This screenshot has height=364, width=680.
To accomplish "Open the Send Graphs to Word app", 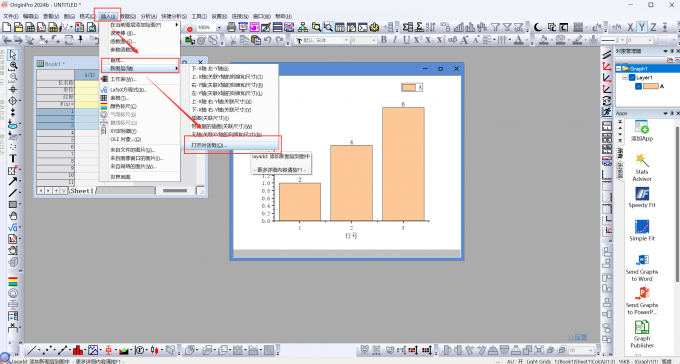I will pyautogui.click(x=642, y=260).
